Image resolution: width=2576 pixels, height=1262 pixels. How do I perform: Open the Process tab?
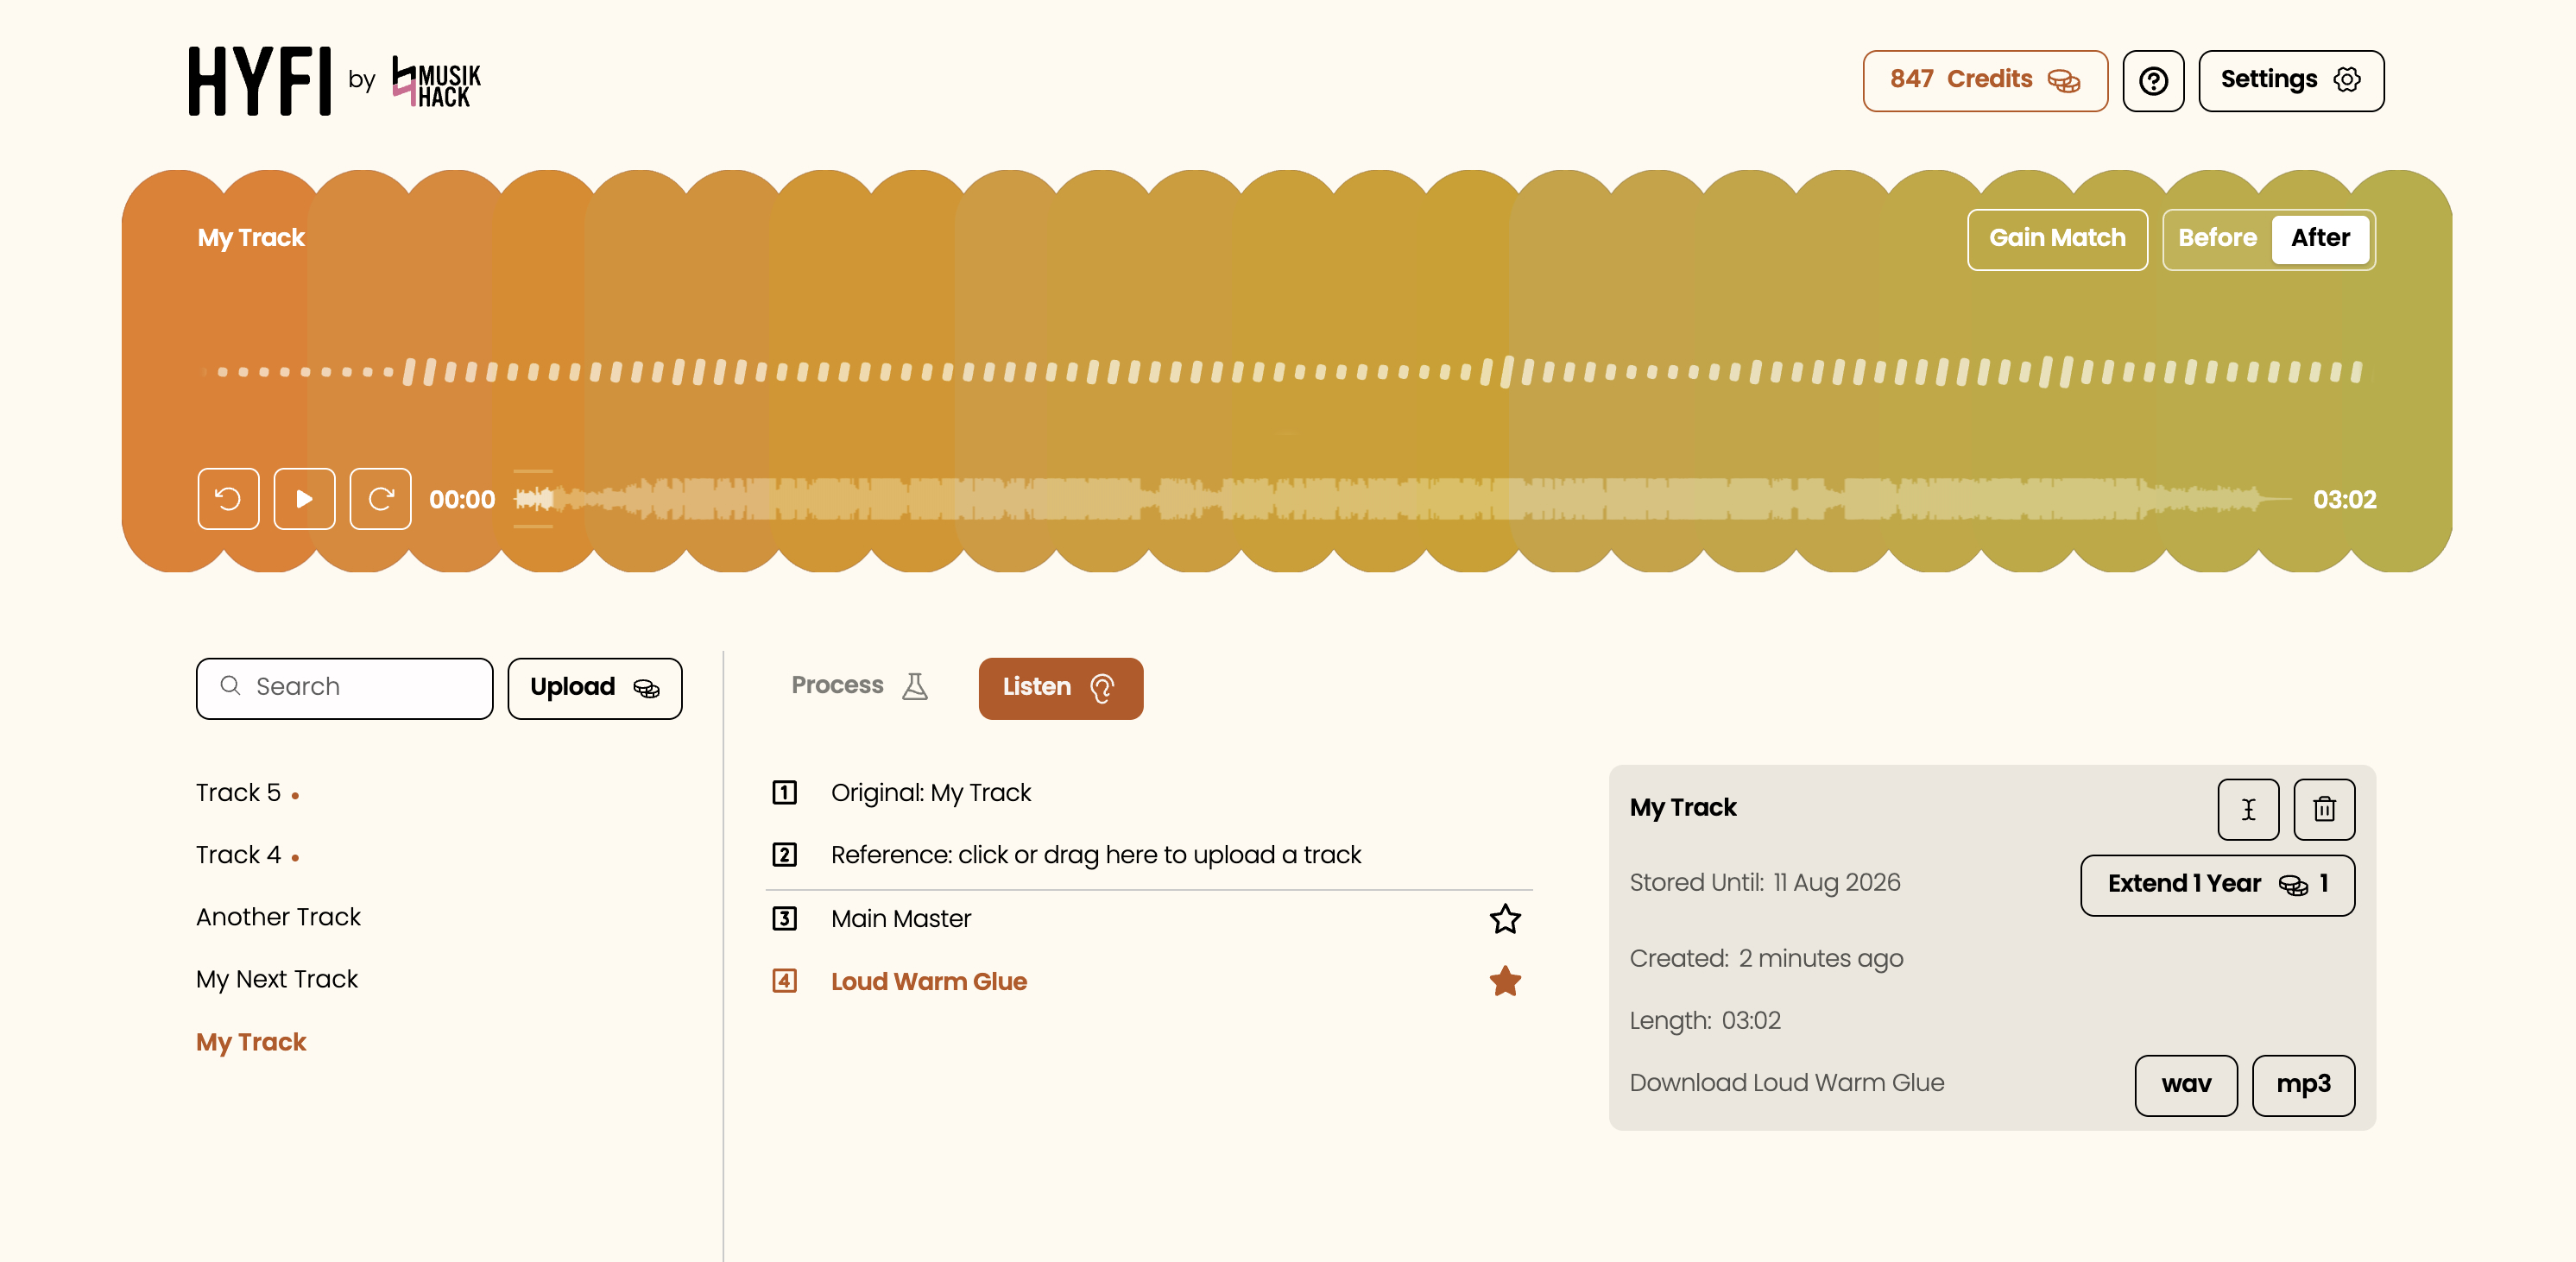coord(860,687)
